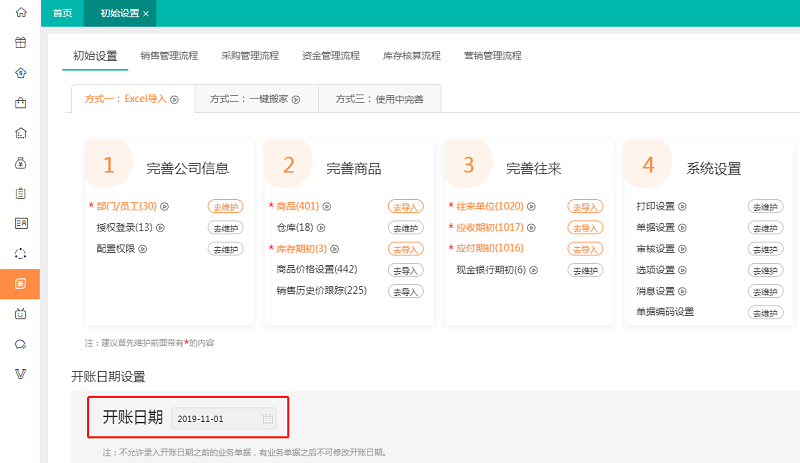Open the calendar icon in 开账日期 field
800x463 pixels.
pyautogui.click(x=267, y=418)
